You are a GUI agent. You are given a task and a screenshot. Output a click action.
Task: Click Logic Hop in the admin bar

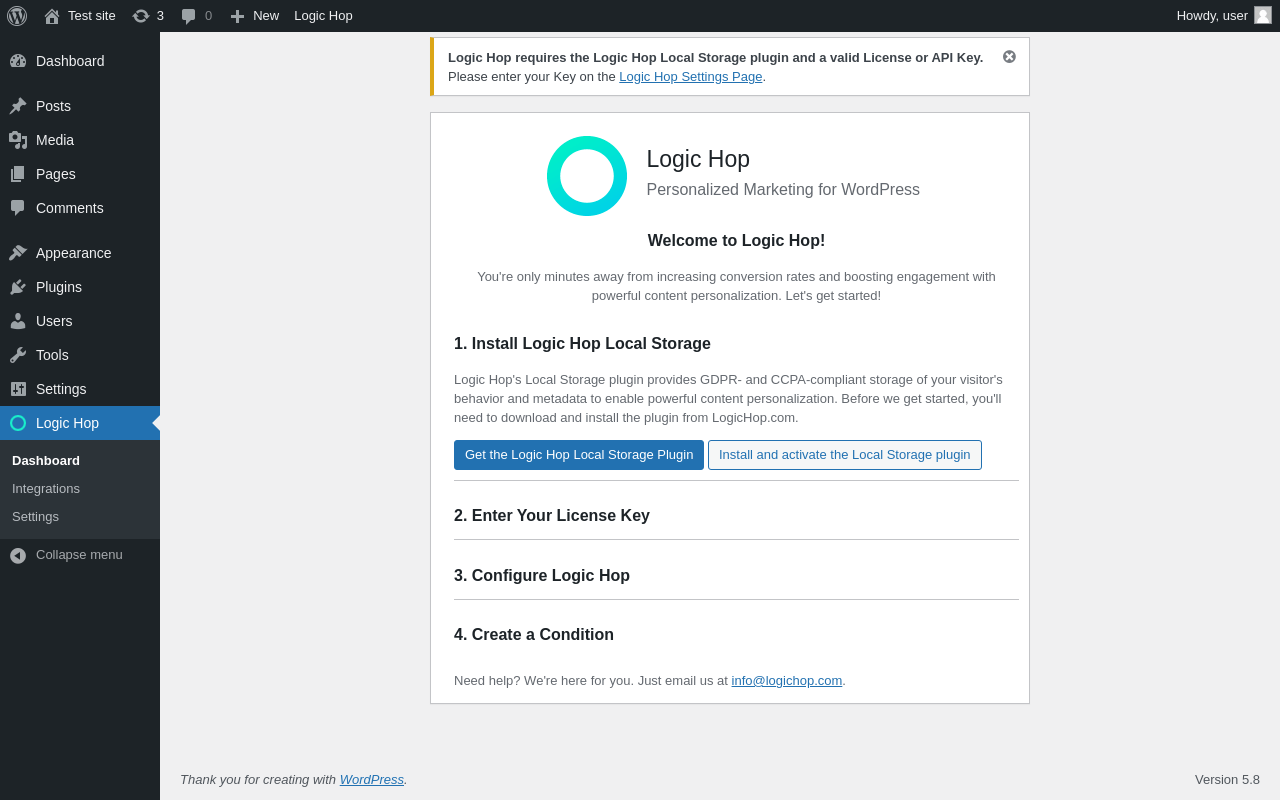323,16
